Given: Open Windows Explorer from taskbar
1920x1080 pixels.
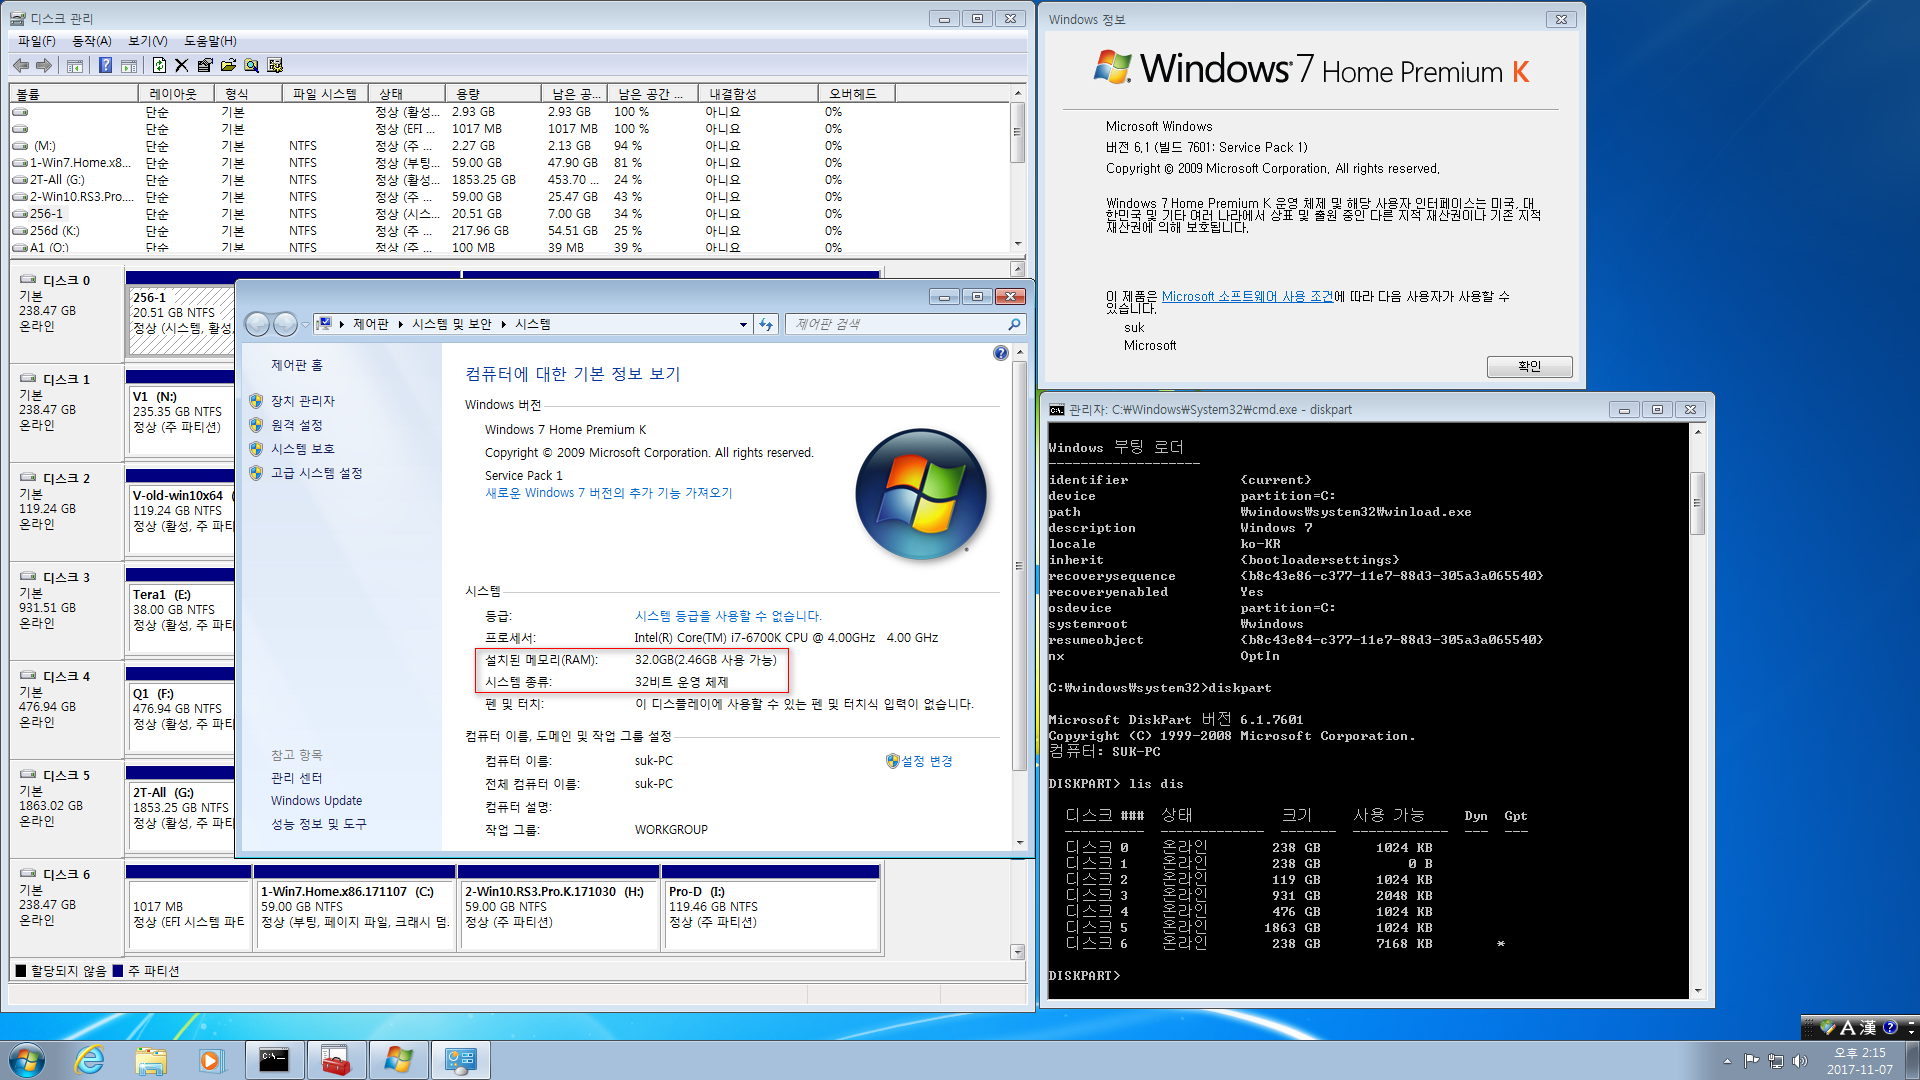Looking at the screenshot, I should click(x=151, y=1060).
